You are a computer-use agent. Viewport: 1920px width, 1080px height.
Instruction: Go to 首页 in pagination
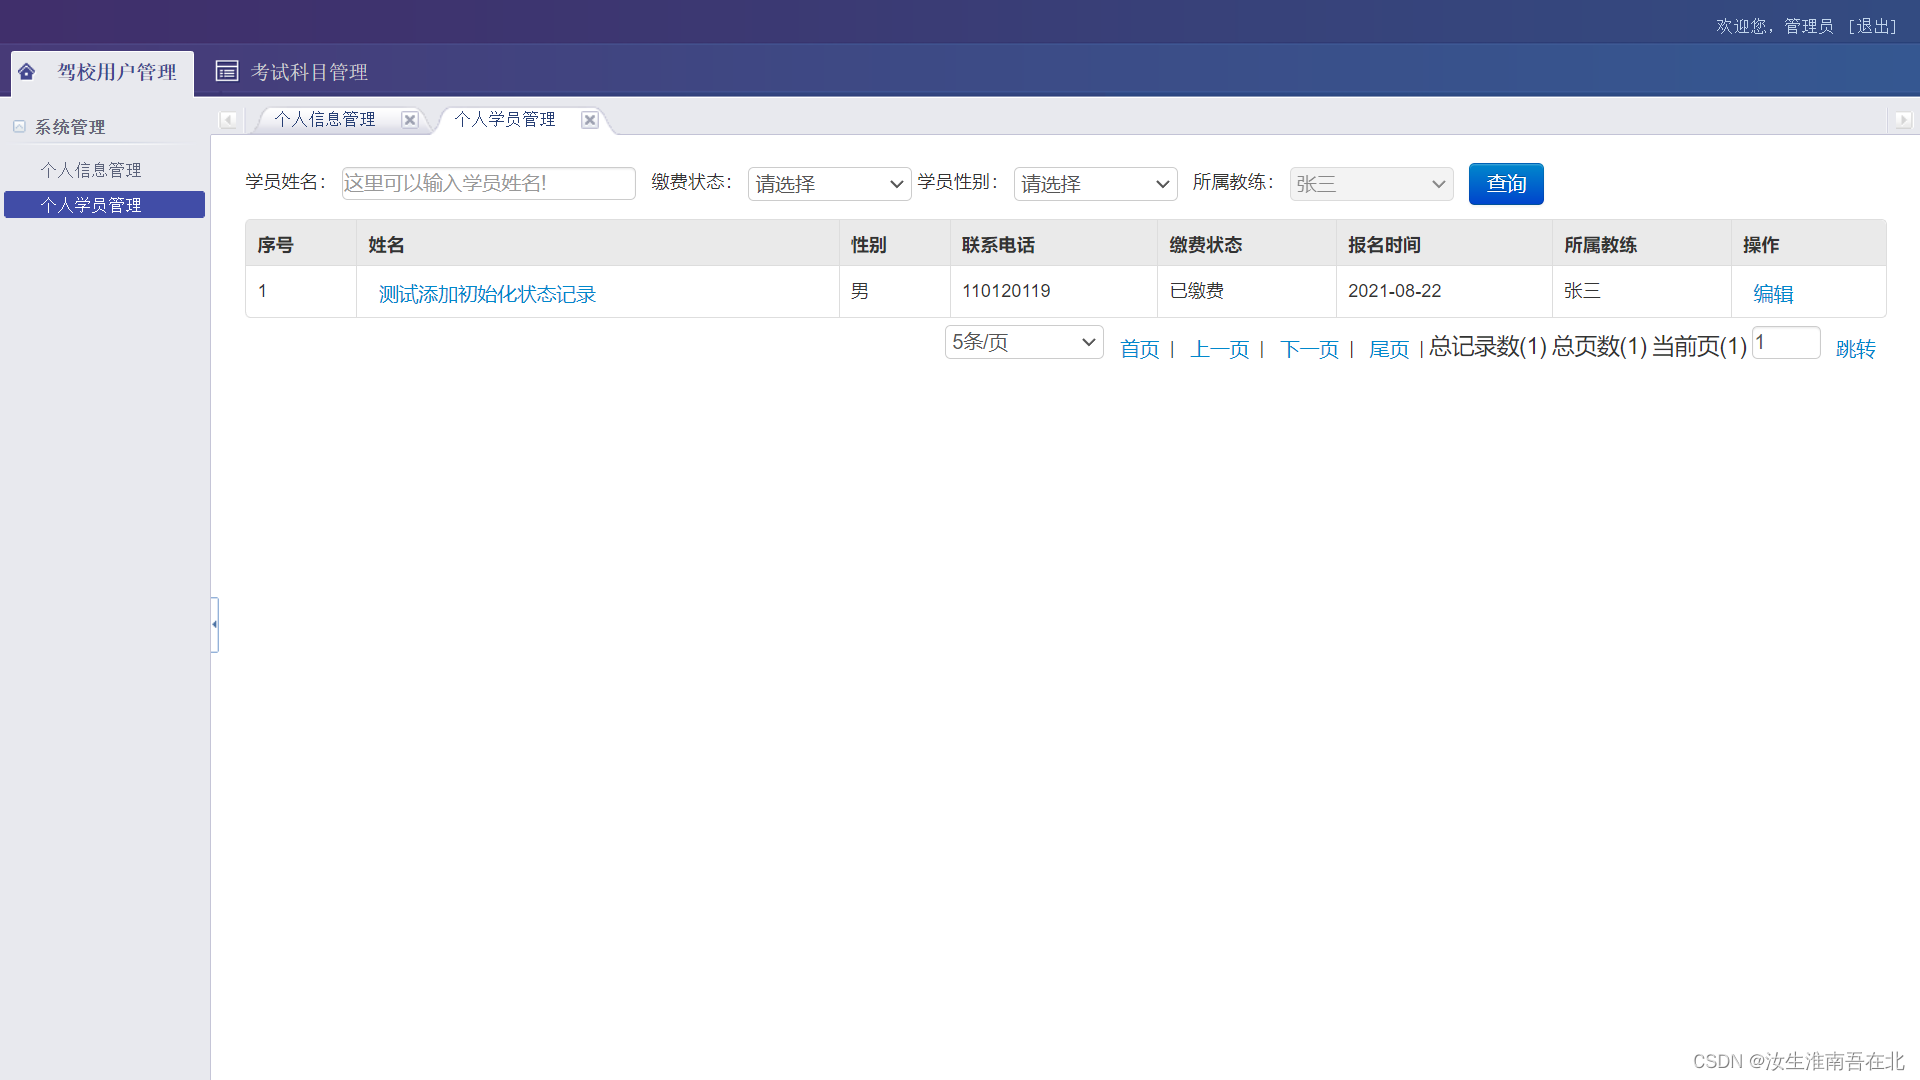[1139, 349]
